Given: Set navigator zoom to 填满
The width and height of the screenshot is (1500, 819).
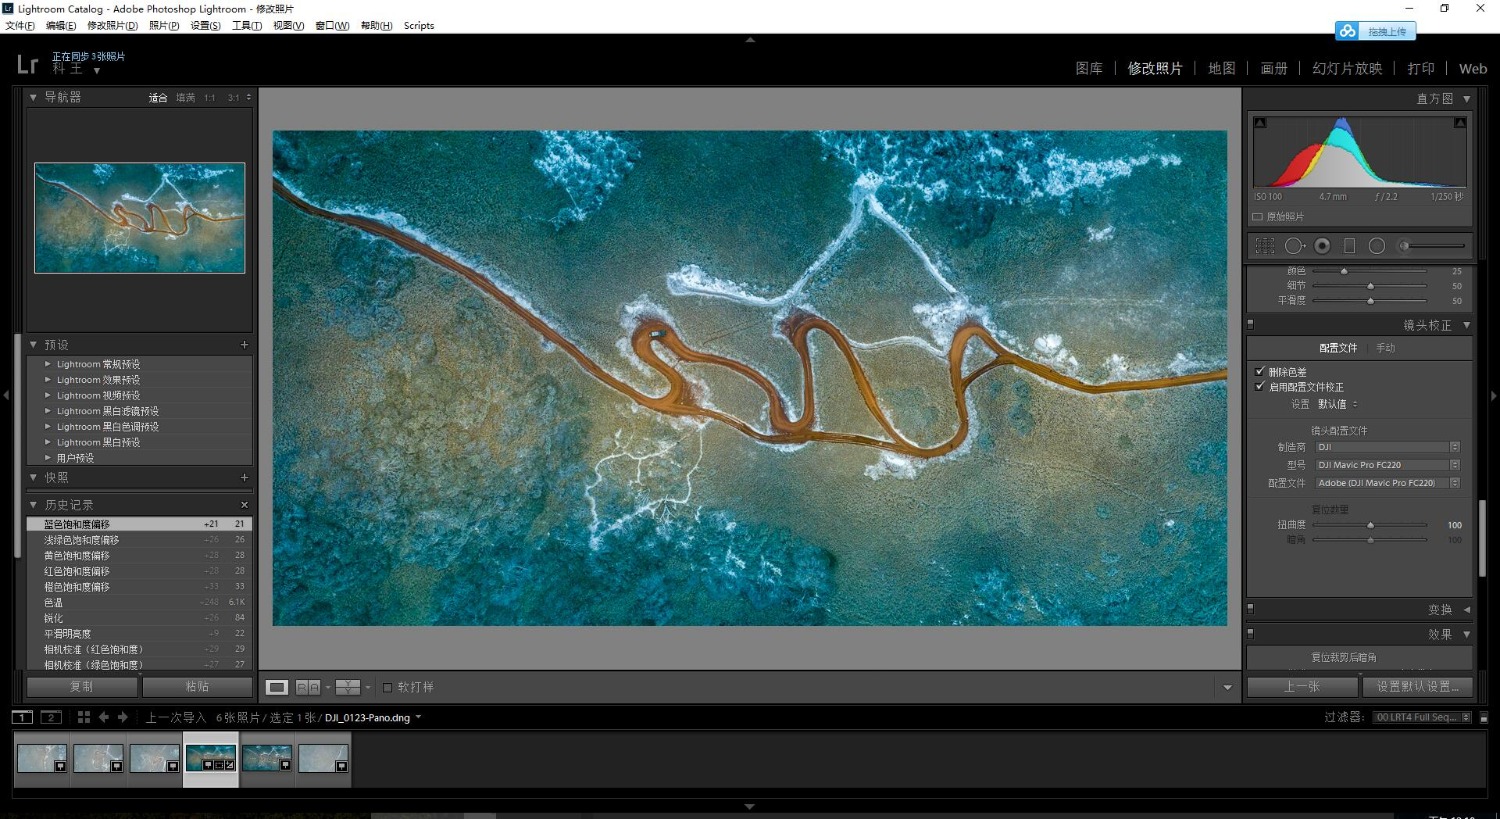Looking at the screenshot, I should tap(186, 98).
